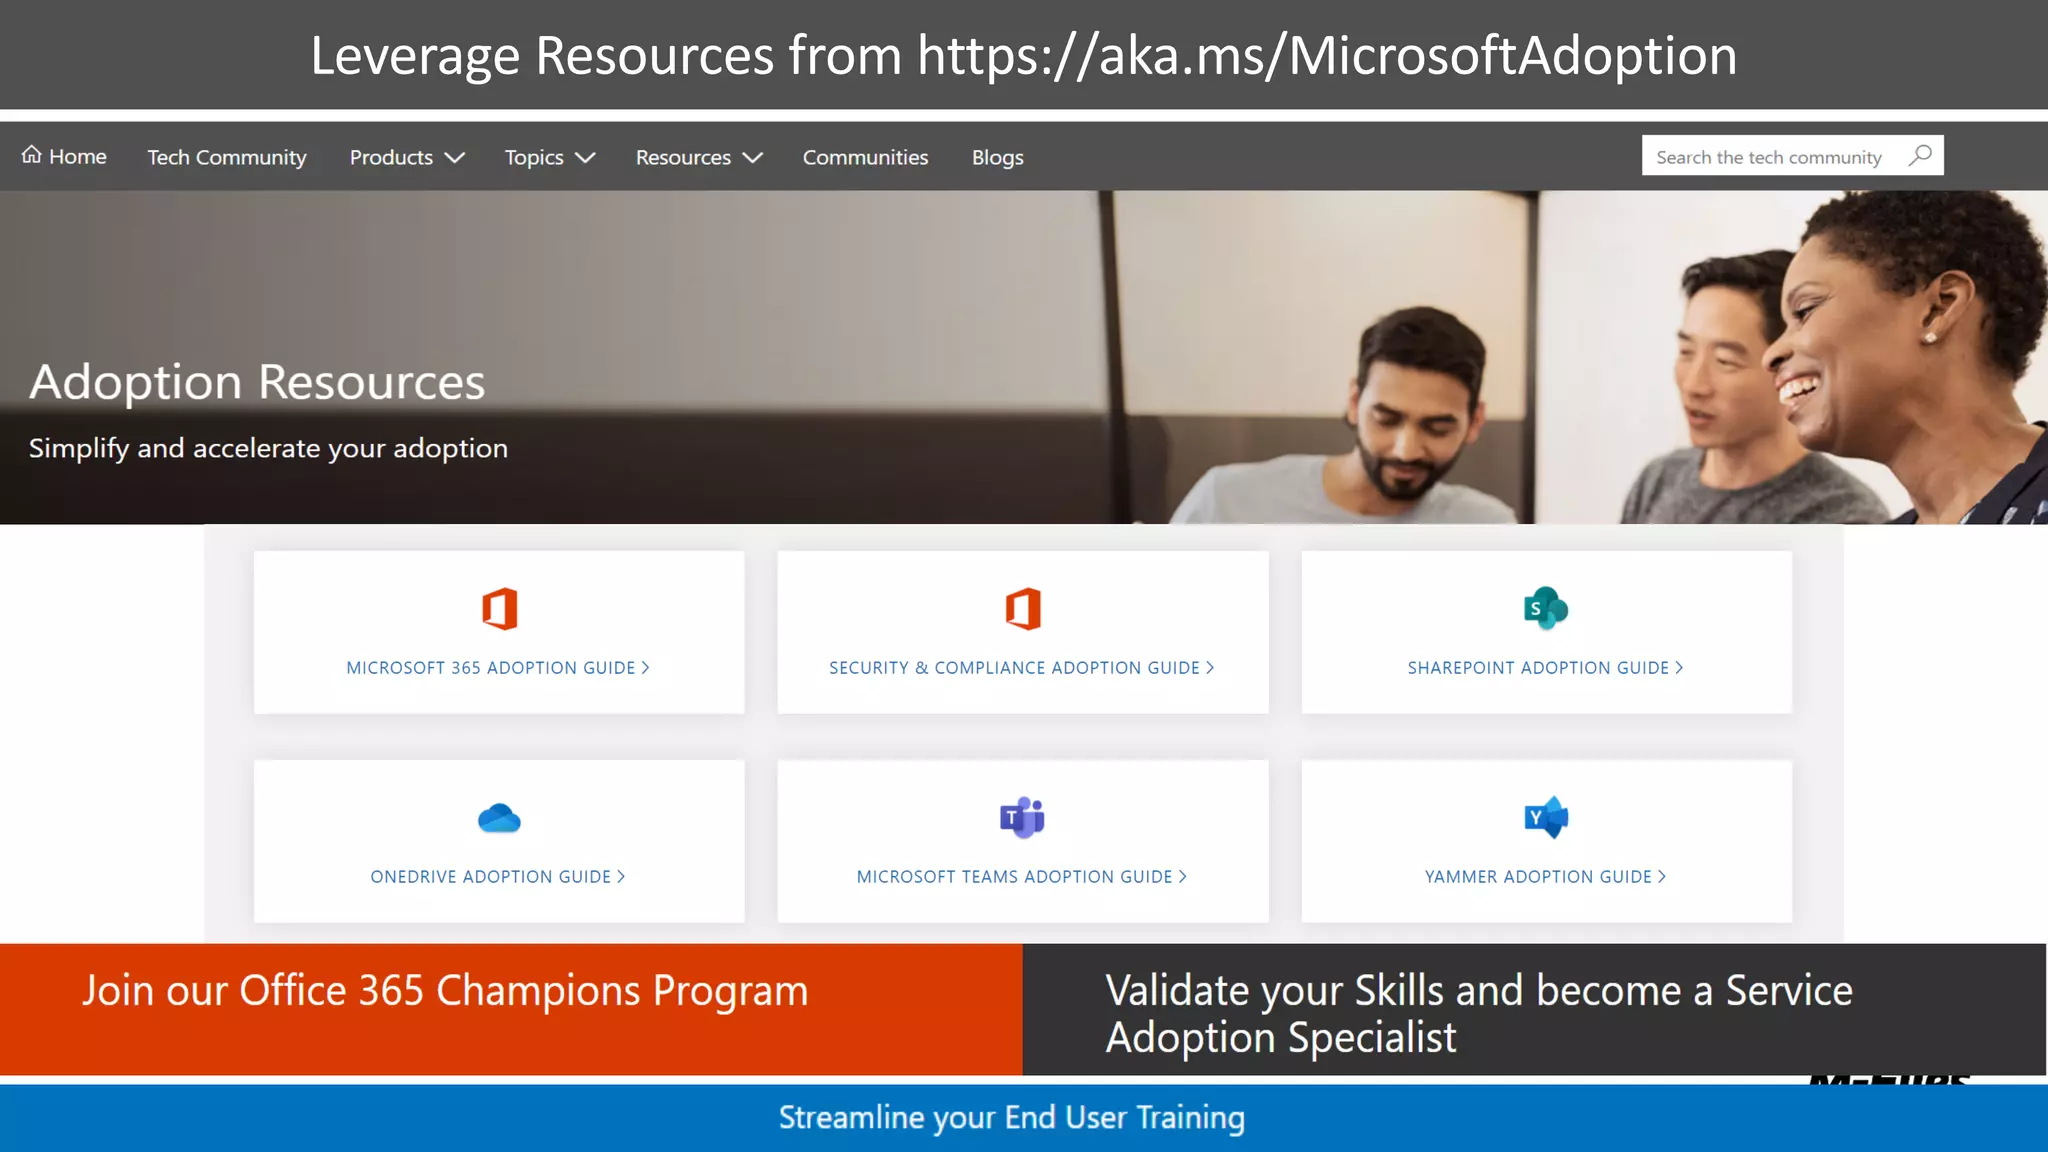This screenshot has width=2048, height=1152.
Task: Open Tech Community in the nav bar
Action: click(227, 157)
